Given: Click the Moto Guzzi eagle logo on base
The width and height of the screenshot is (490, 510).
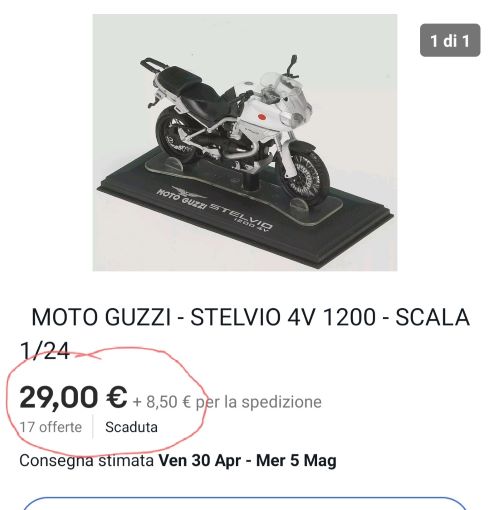Looking at the screenshot, I should (x=185, y=192).
